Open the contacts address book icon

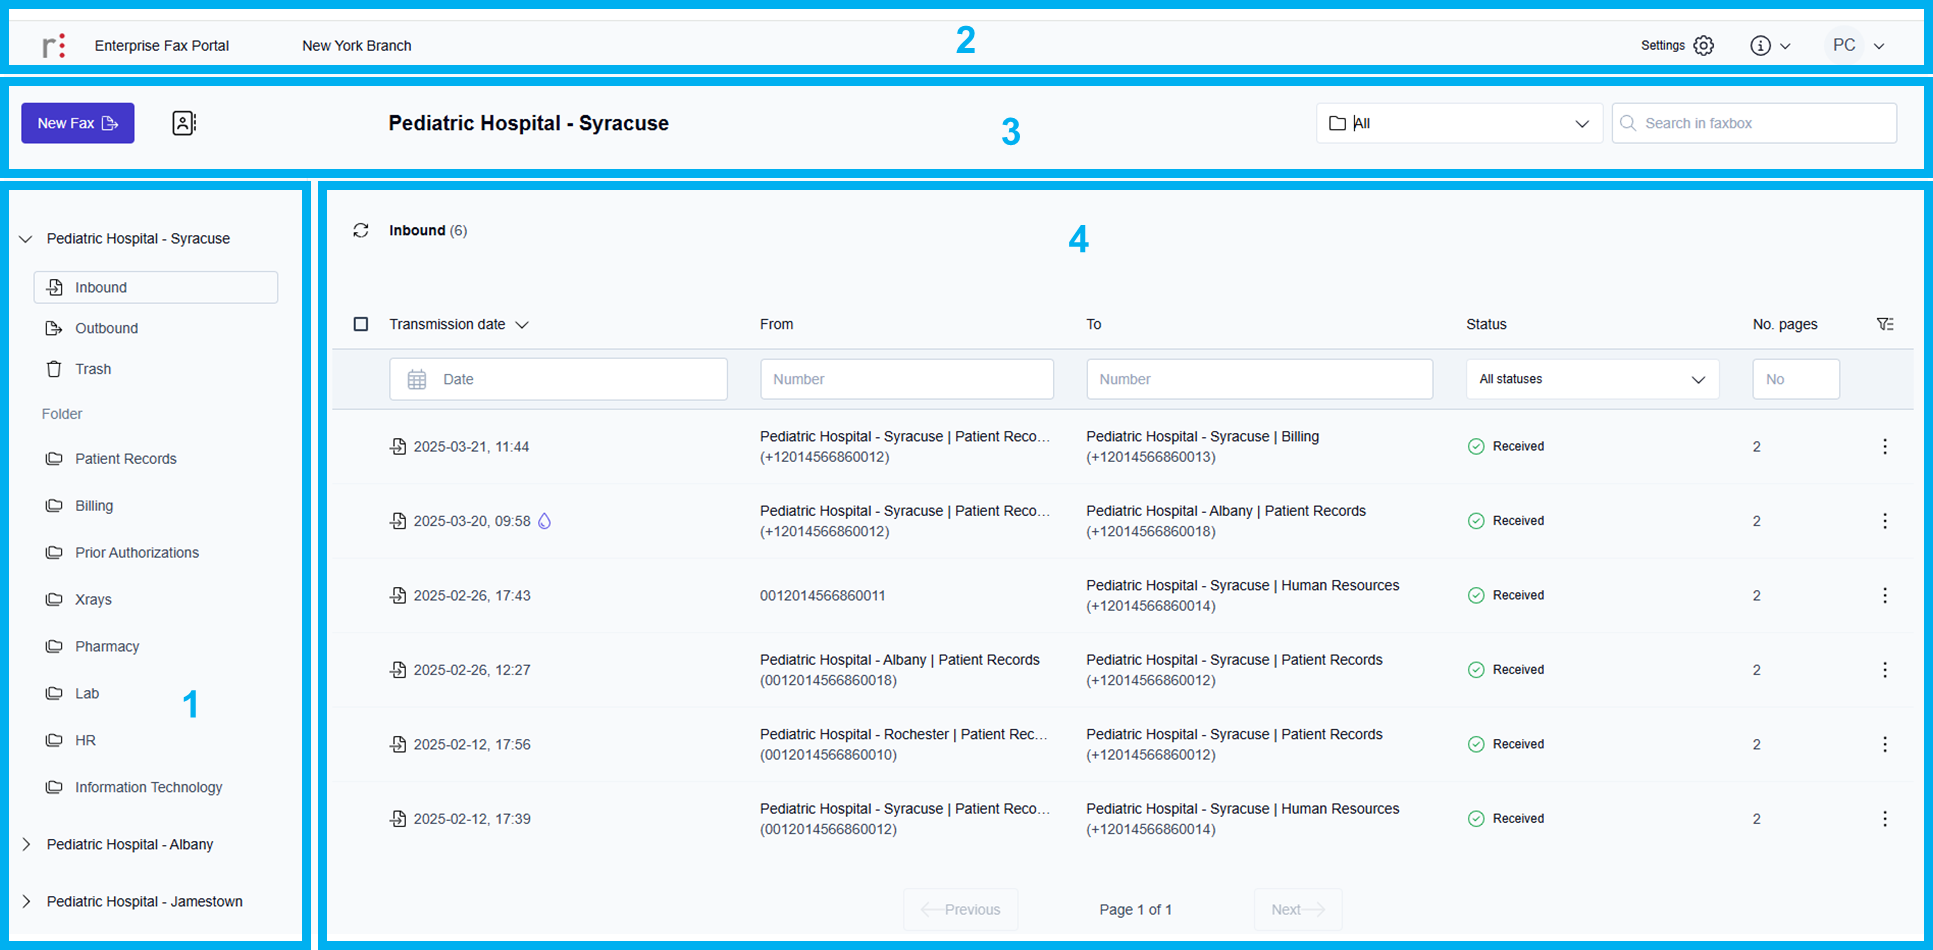183,122
